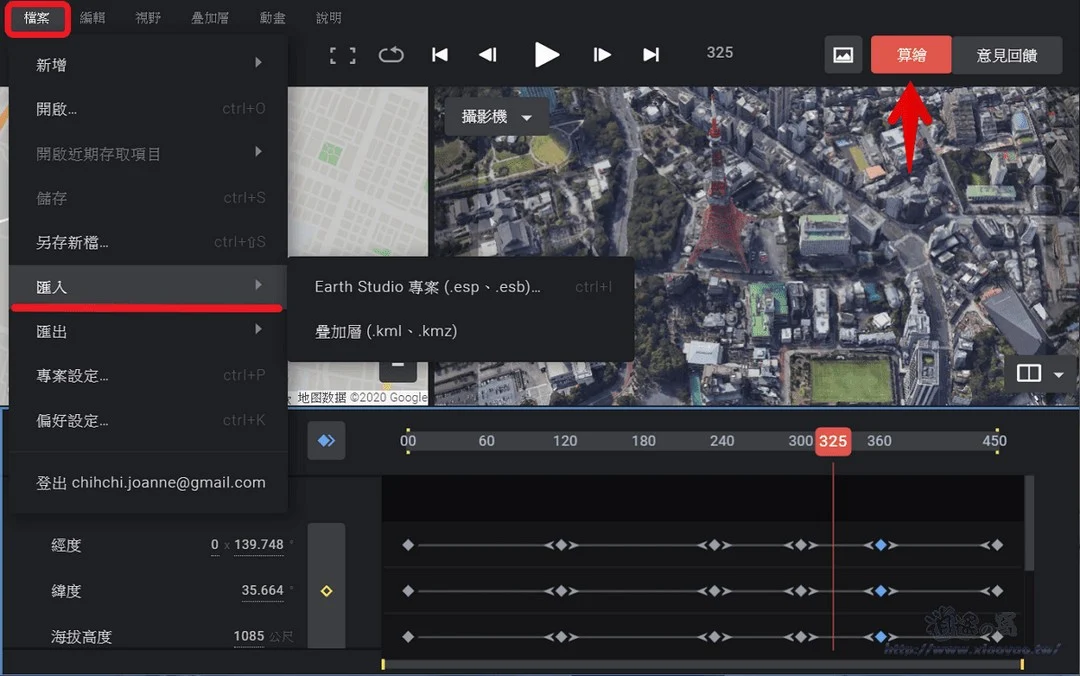Step forward one frame
This screenshot has width=1080, height=676.
602,54
